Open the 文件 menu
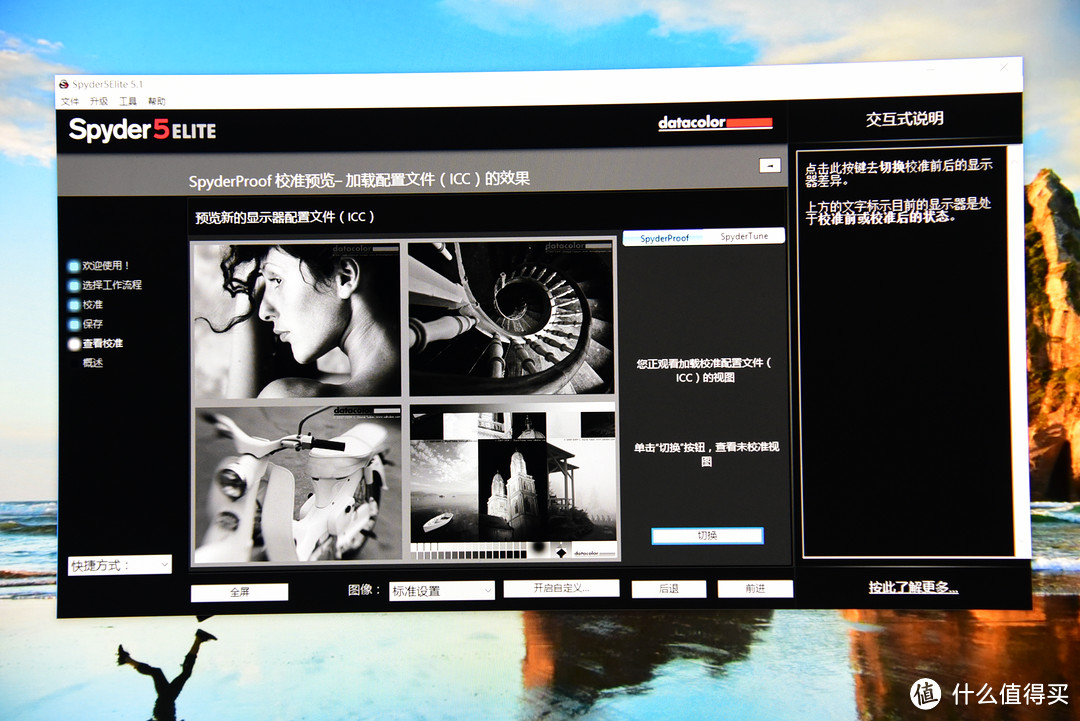 click(70, 101)
